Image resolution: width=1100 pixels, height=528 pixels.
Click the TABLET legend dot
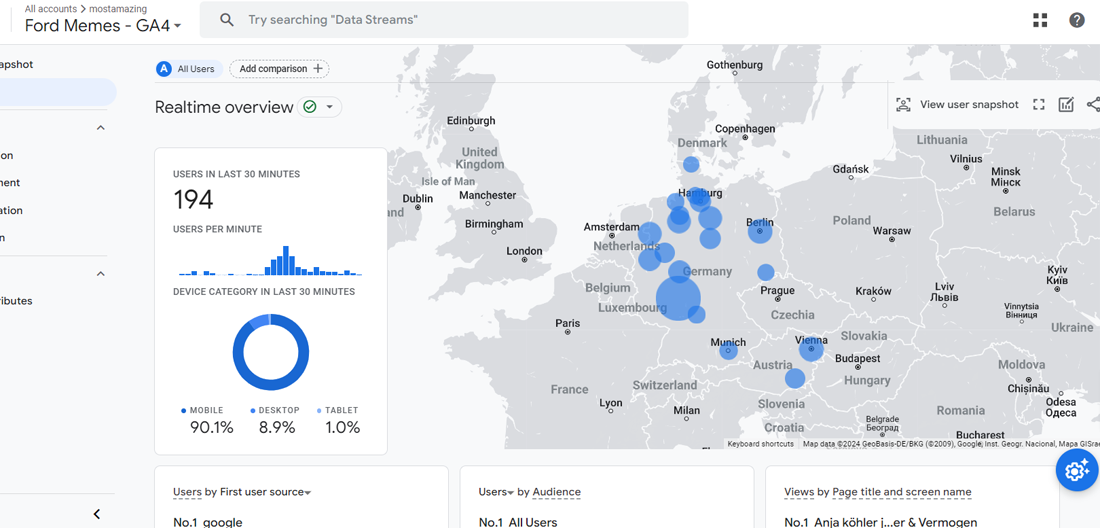(x=319, y=410)
